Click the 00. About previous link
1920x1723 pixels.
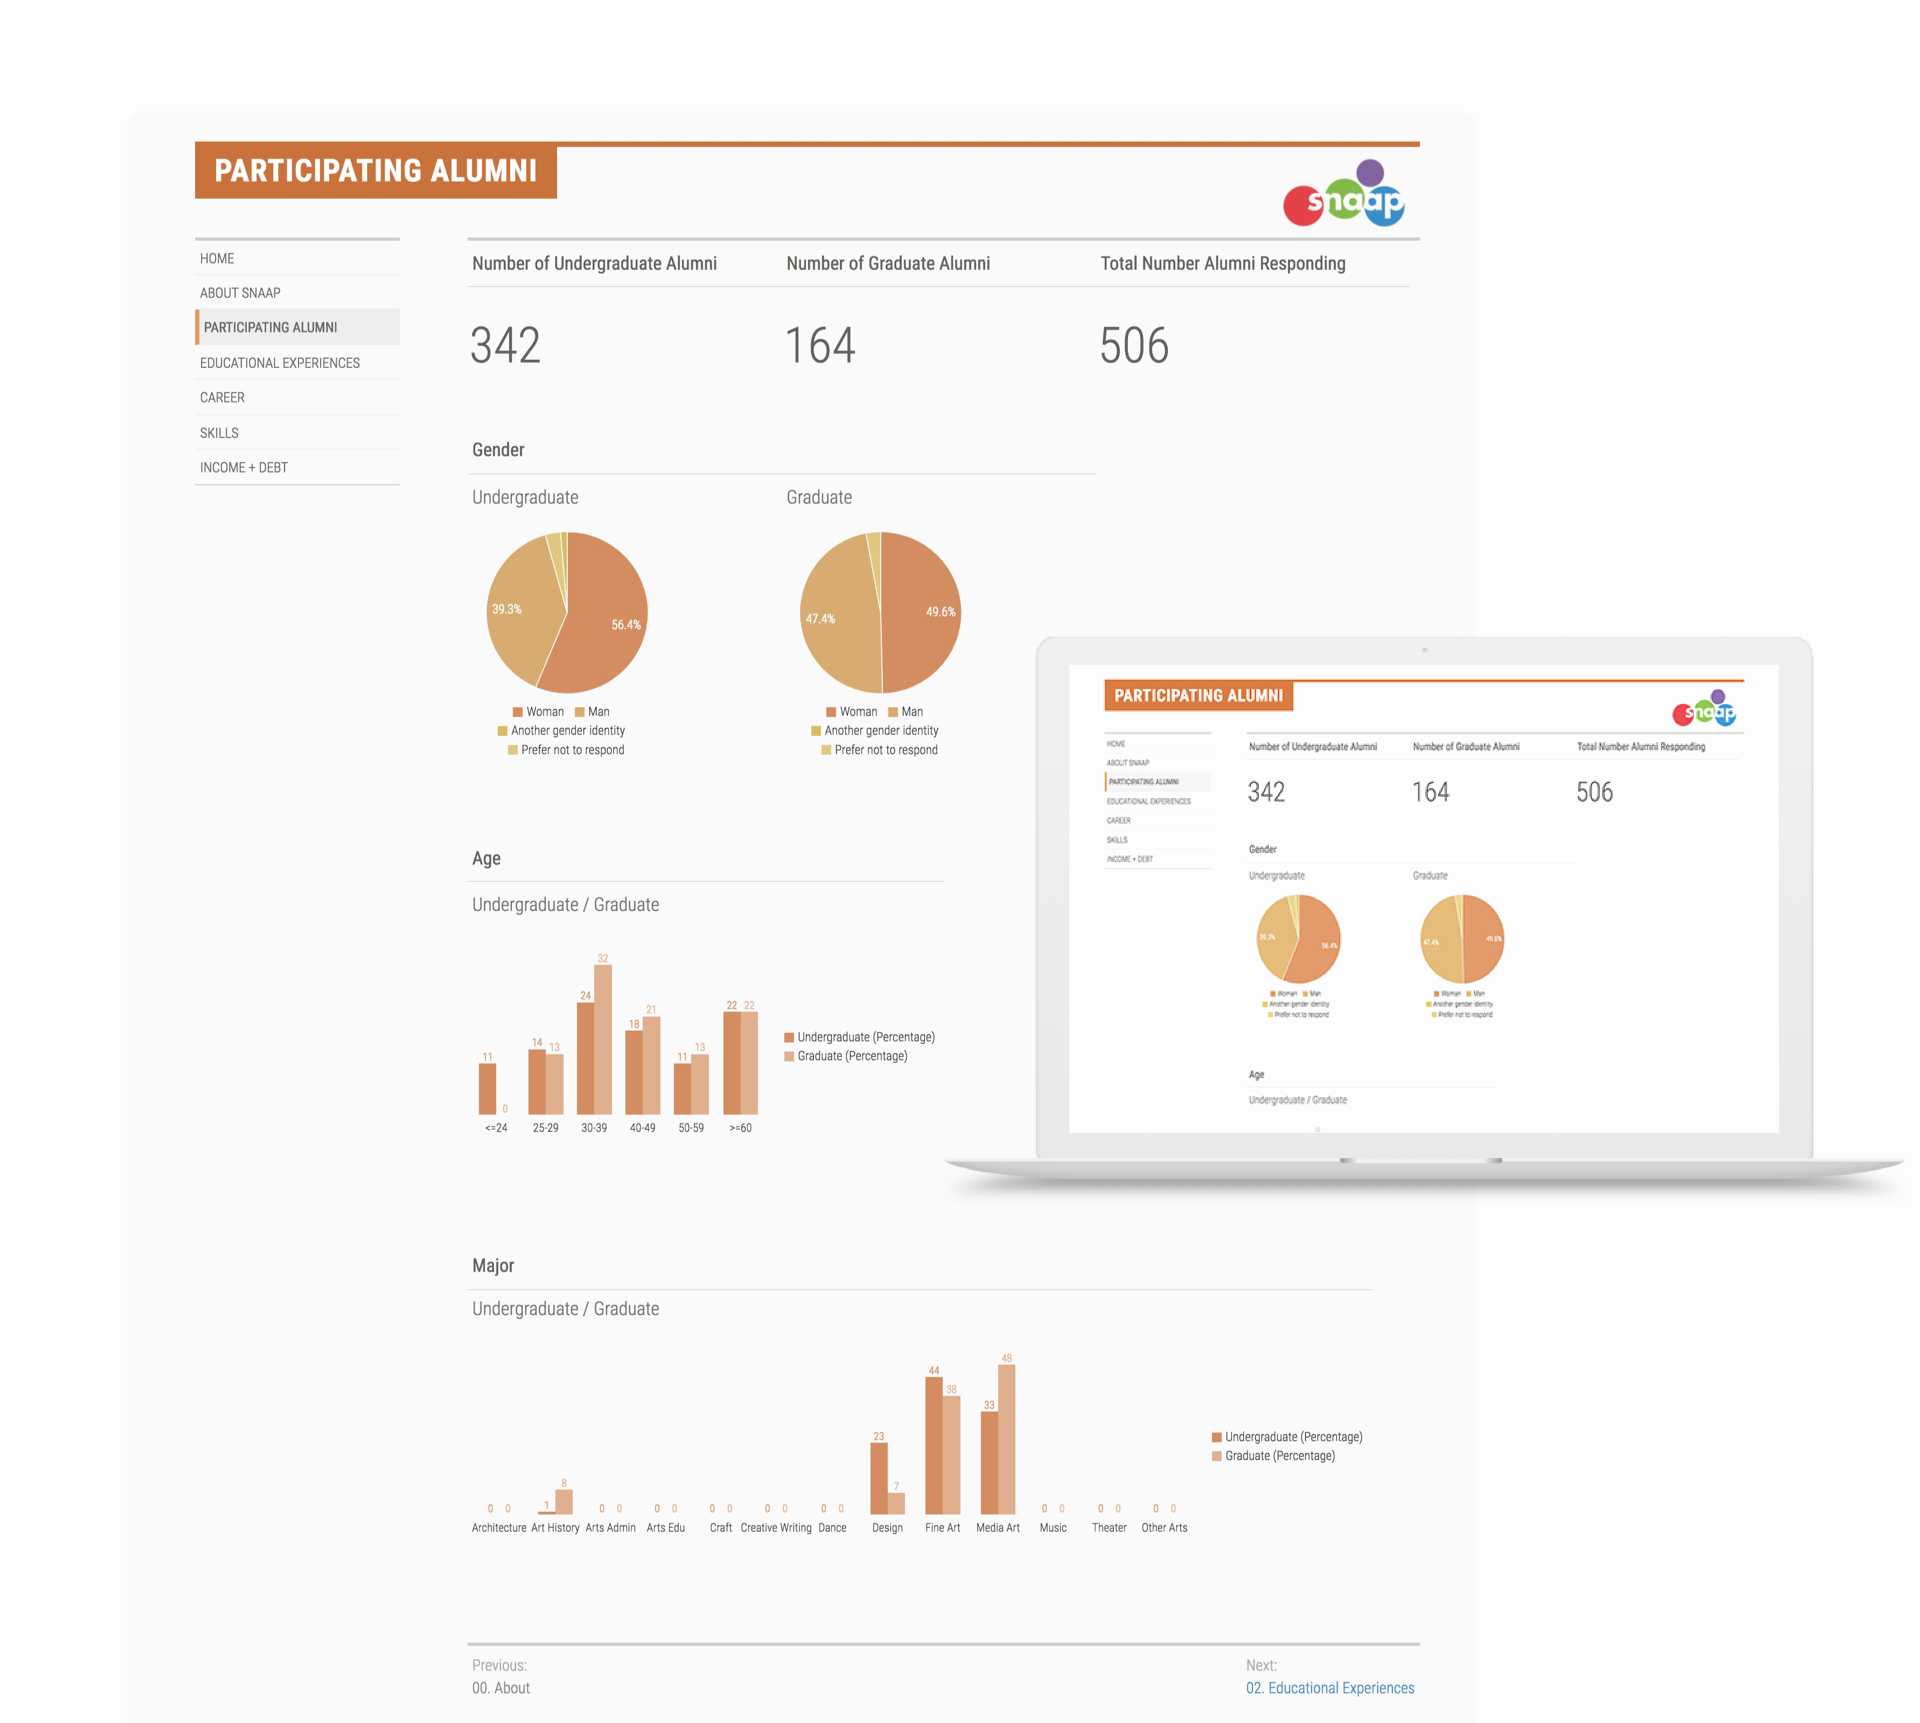501,1688
